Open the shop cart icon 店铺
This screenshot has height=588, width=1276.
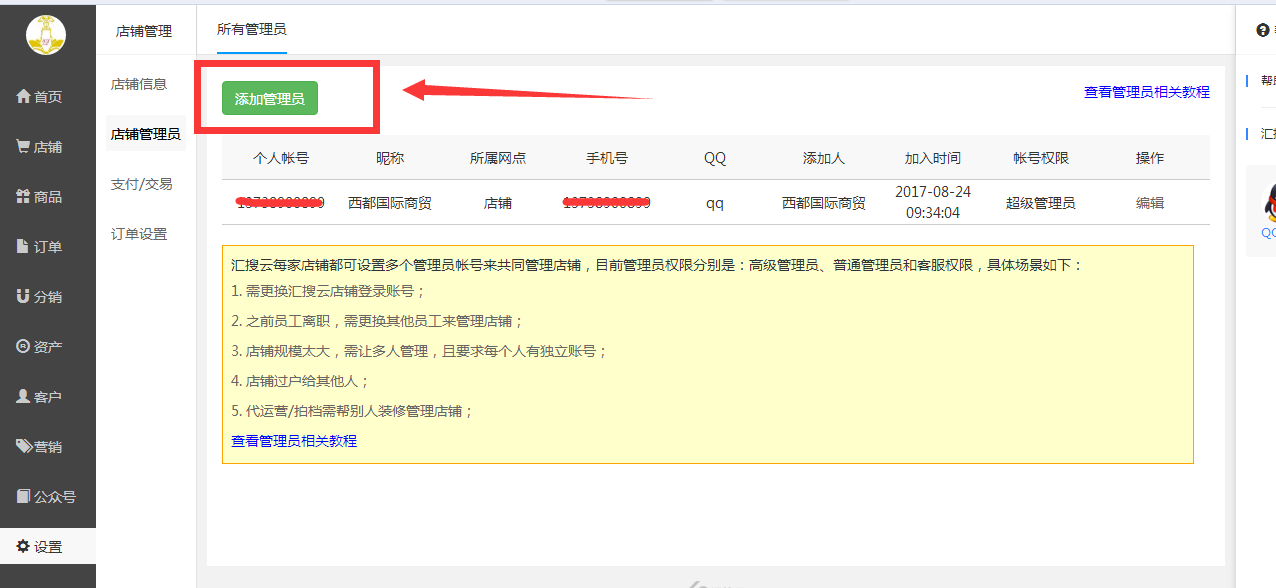23,147
